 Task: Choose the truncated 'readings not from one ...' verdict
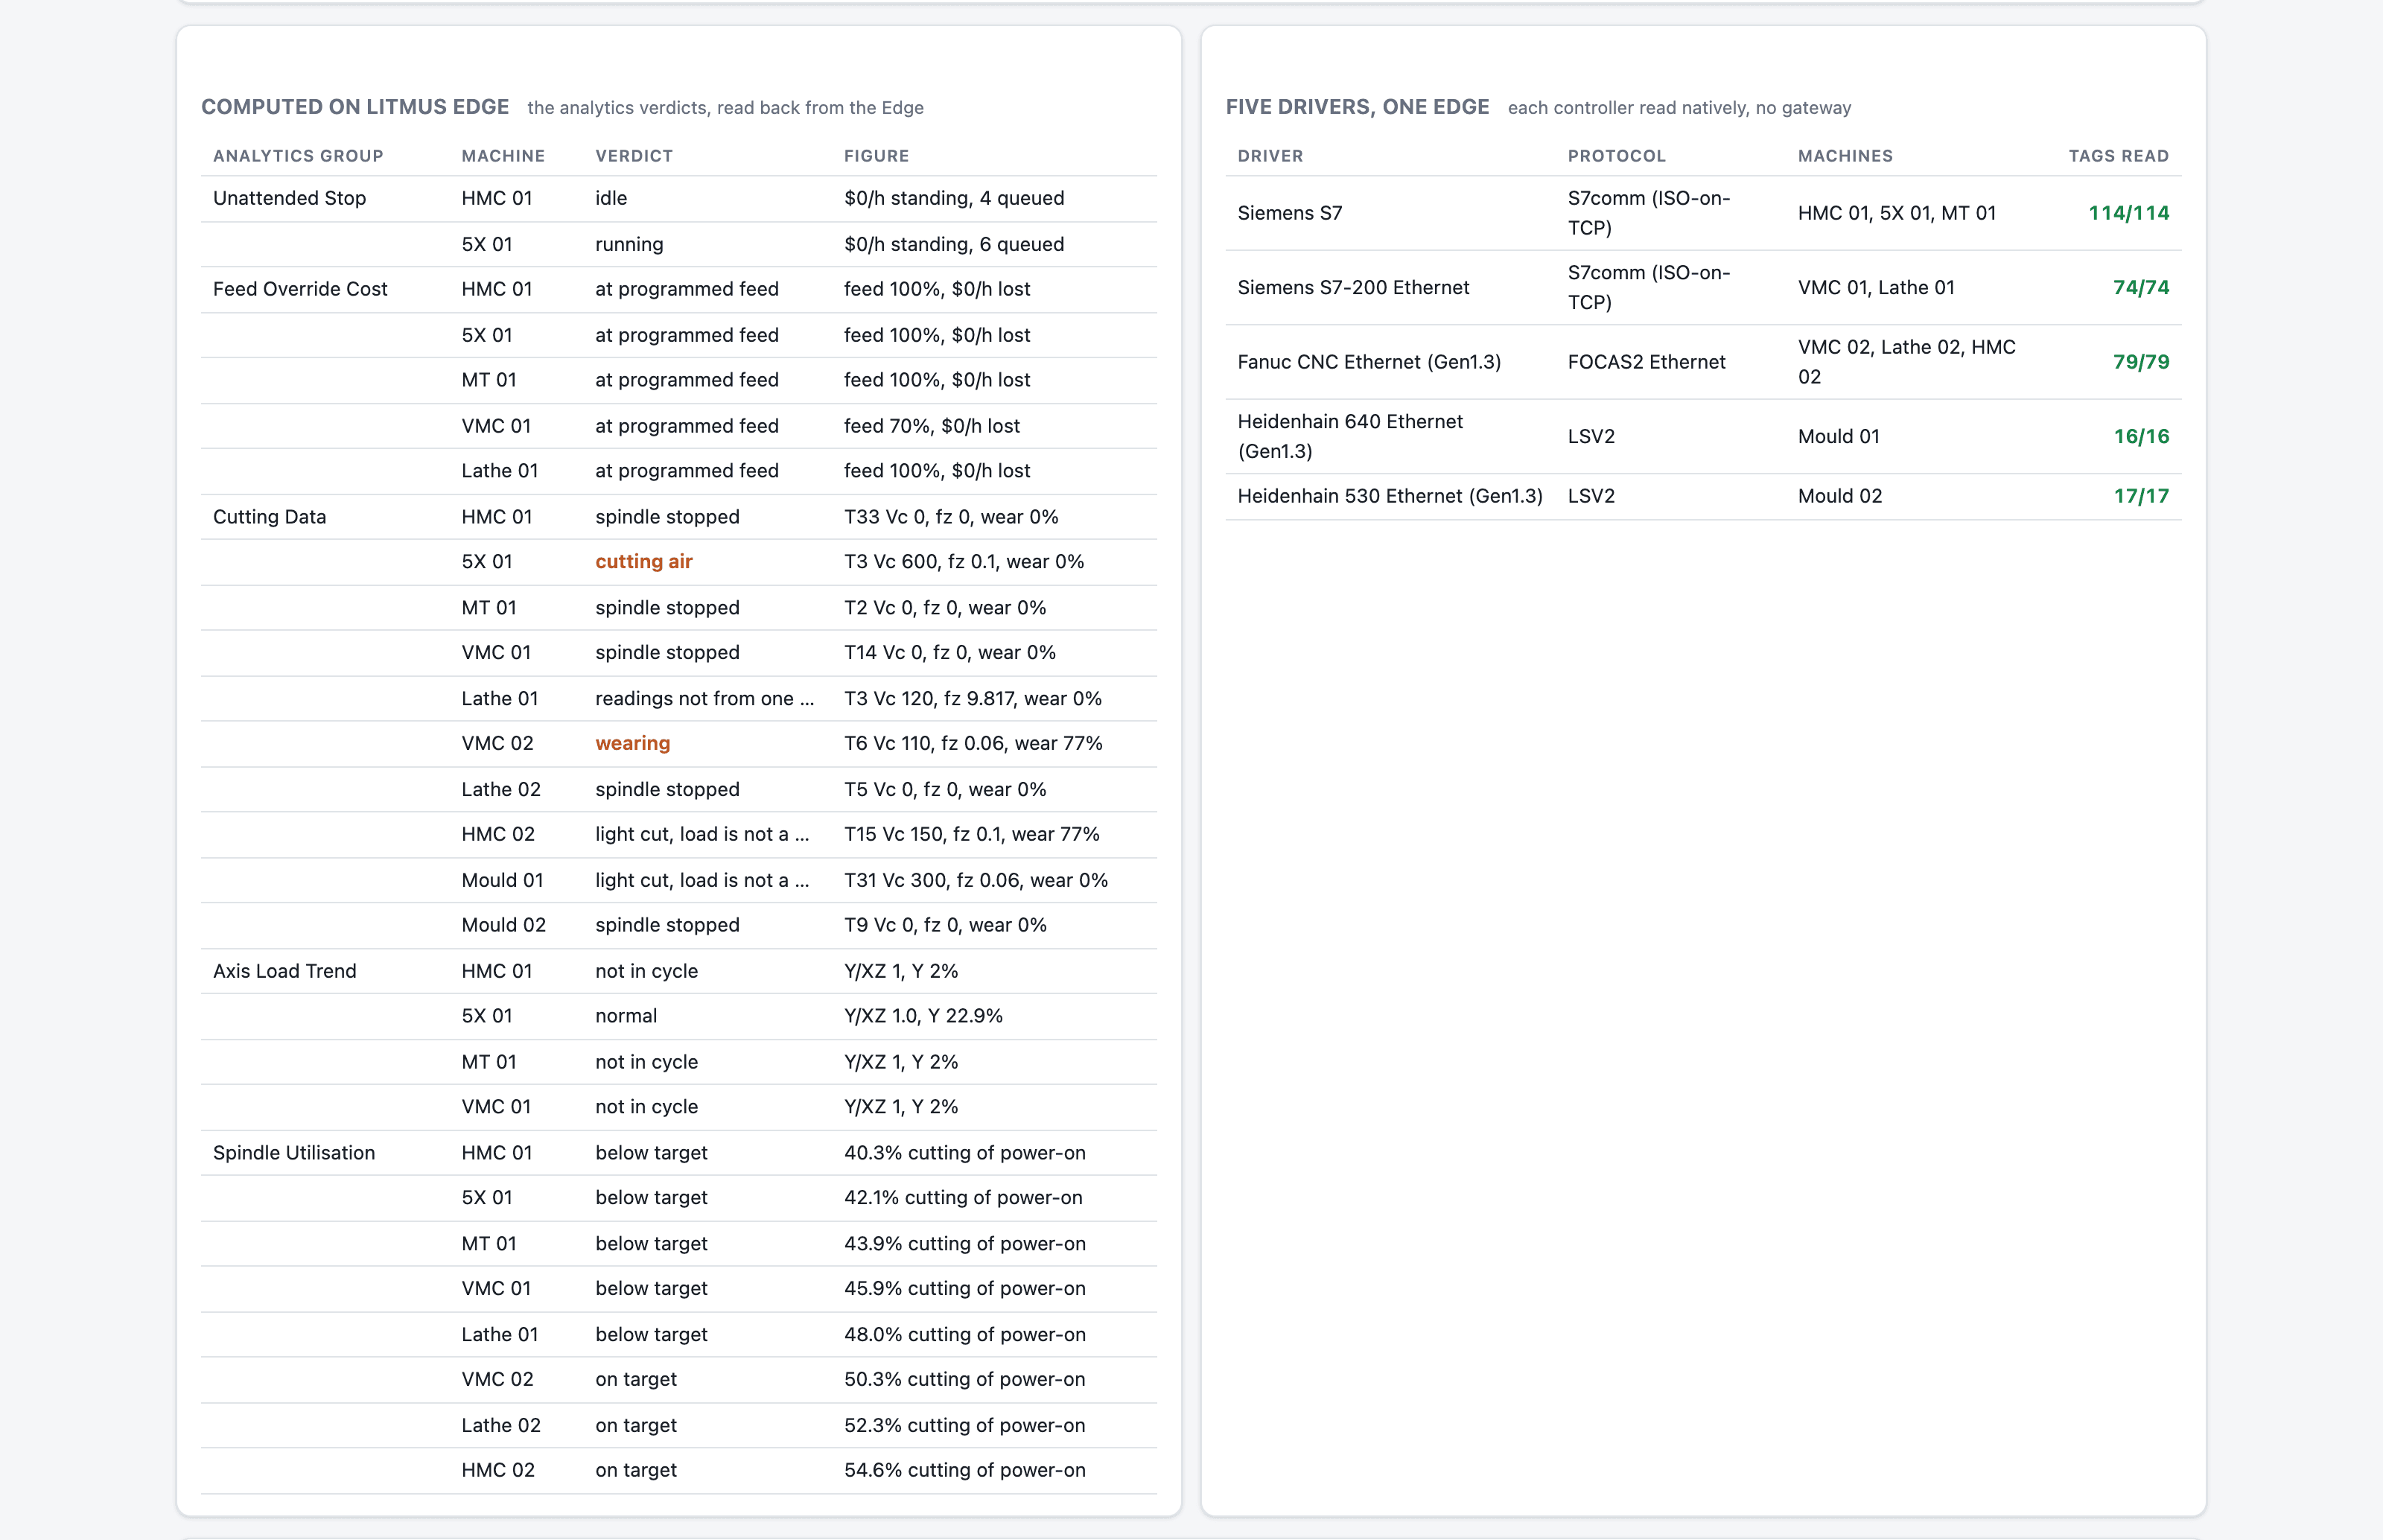coord(704,699)
